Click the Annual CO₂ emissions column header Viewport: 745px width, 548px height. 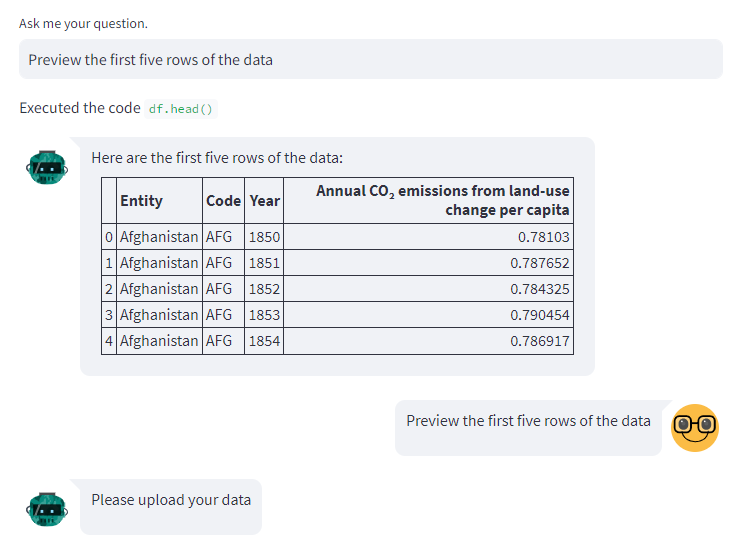[x=443, y=200]
